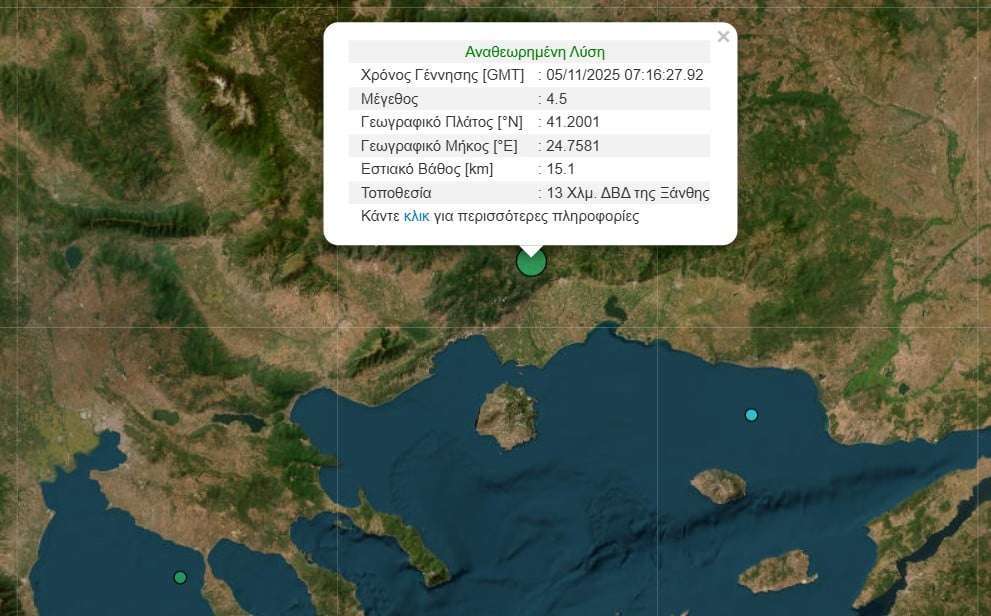Screen dimensions: 991x616
Task: Click Samothrace island right of Thasos
Action: (718, 486)
